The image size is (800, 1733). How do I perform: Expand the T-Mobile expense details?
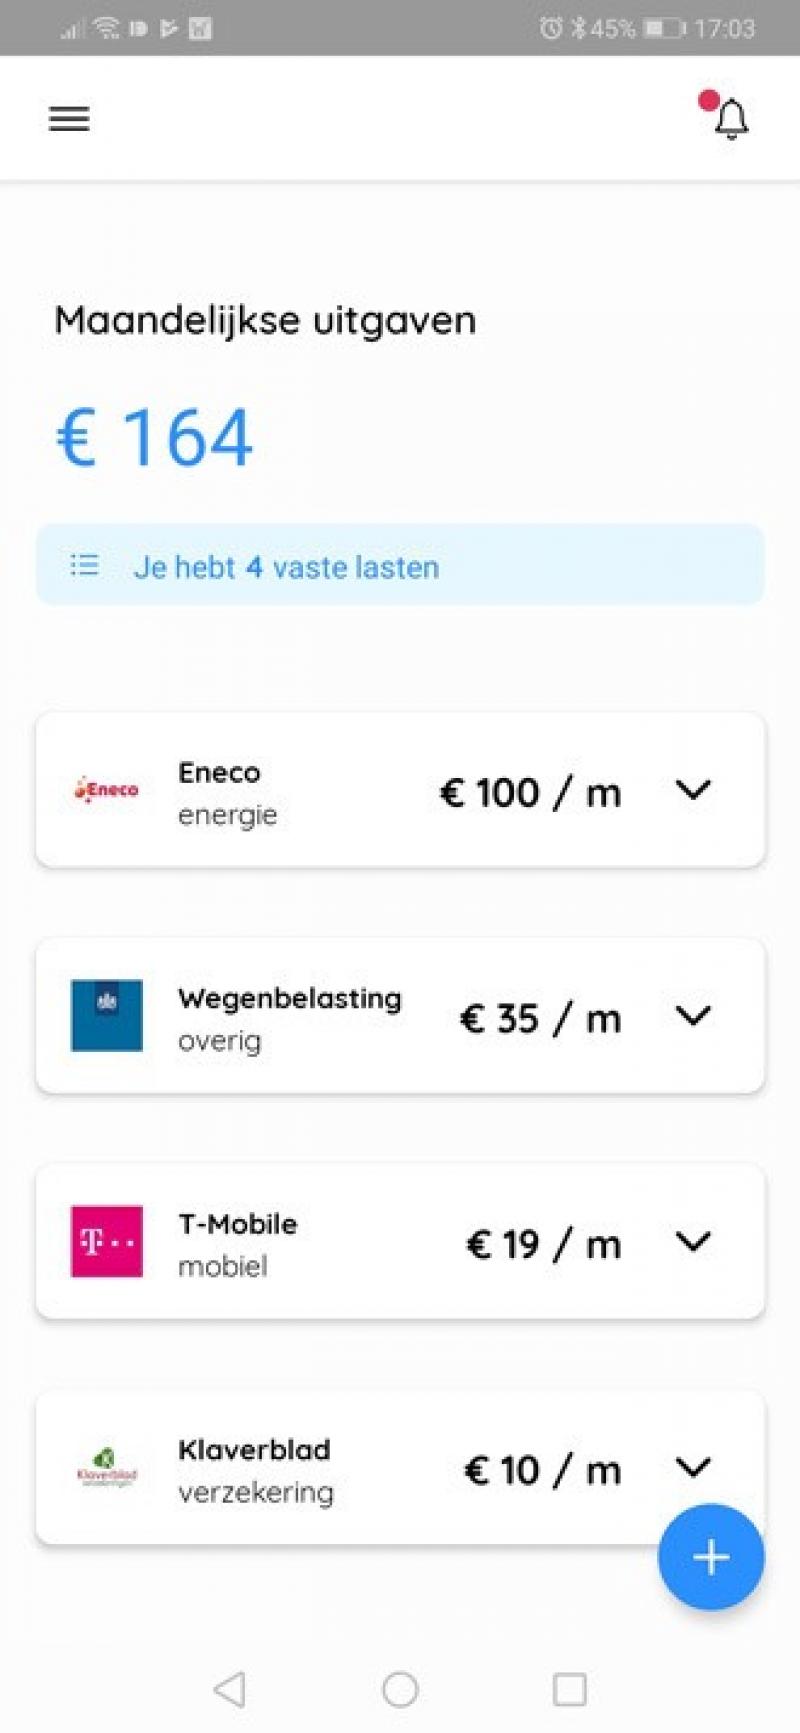click(693, 1242)
